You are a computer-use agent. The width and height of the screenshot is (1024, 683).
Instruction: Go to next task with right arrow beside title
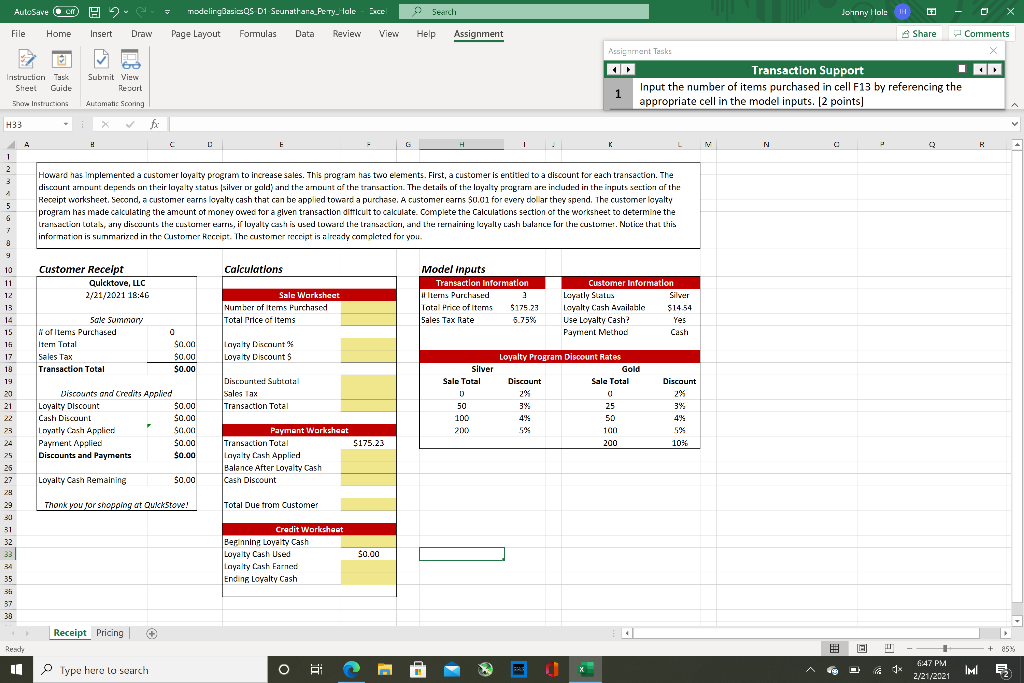point(628,69)
